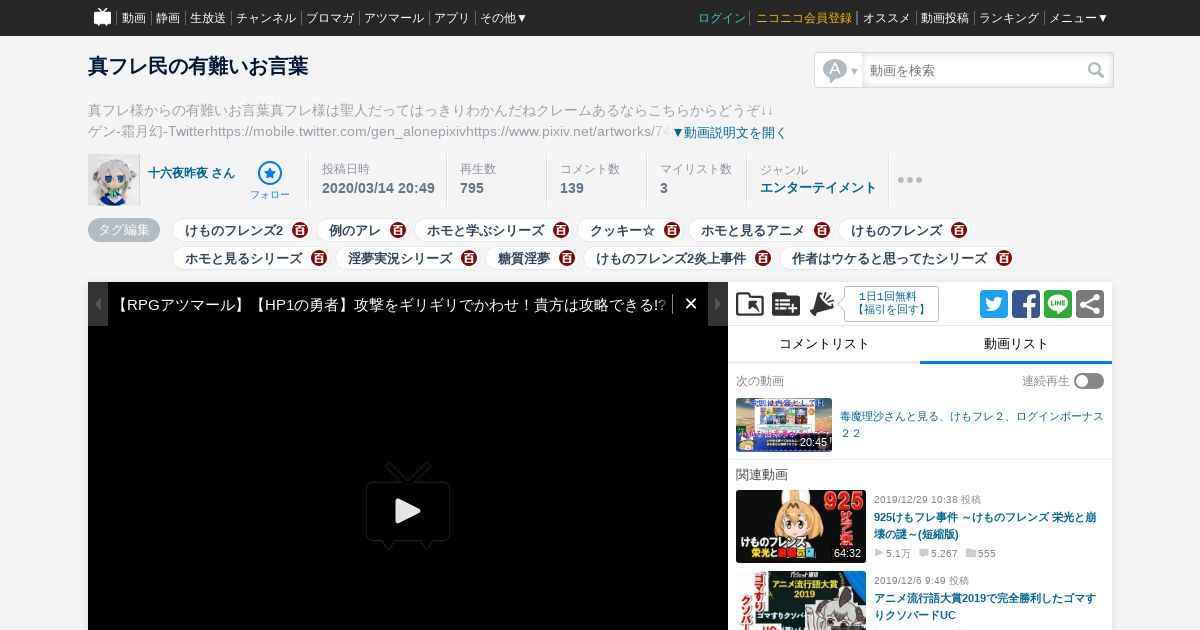Open 例のアレ tag

point(355,230)
